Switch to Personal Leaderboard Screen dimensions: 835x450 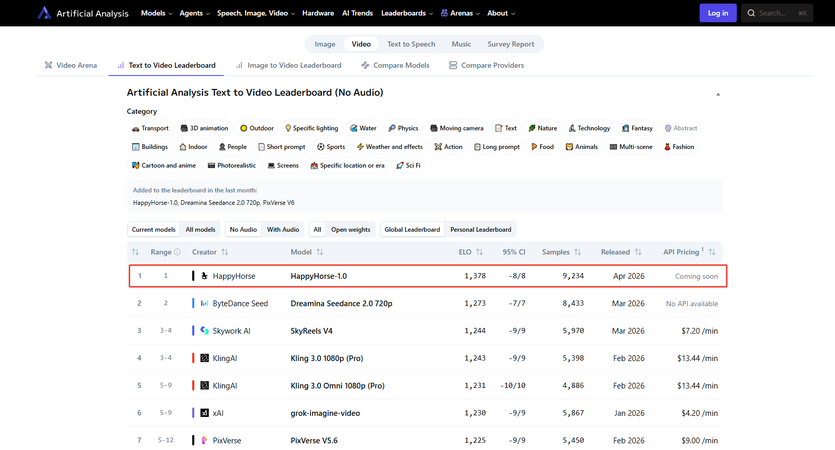pos(481,230)
